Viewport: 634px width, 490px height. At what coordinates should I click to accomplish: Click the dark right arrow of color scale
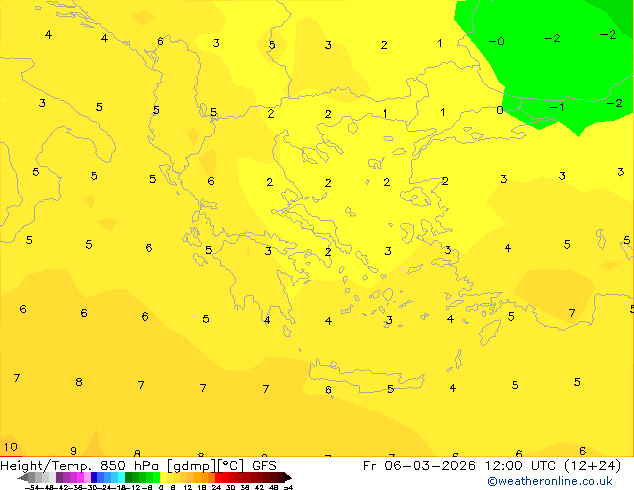pos(288,478)
